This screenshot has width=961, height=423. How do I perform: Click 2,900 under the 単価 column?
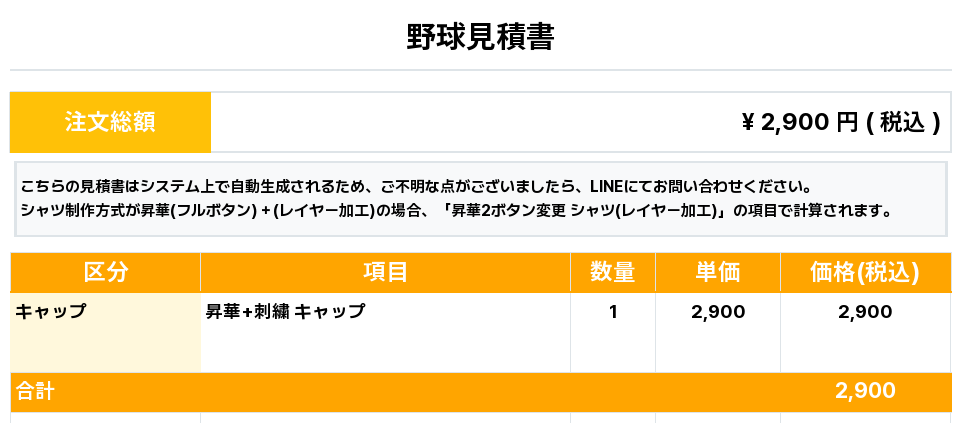pyautogui.click(x=718, y=311)
